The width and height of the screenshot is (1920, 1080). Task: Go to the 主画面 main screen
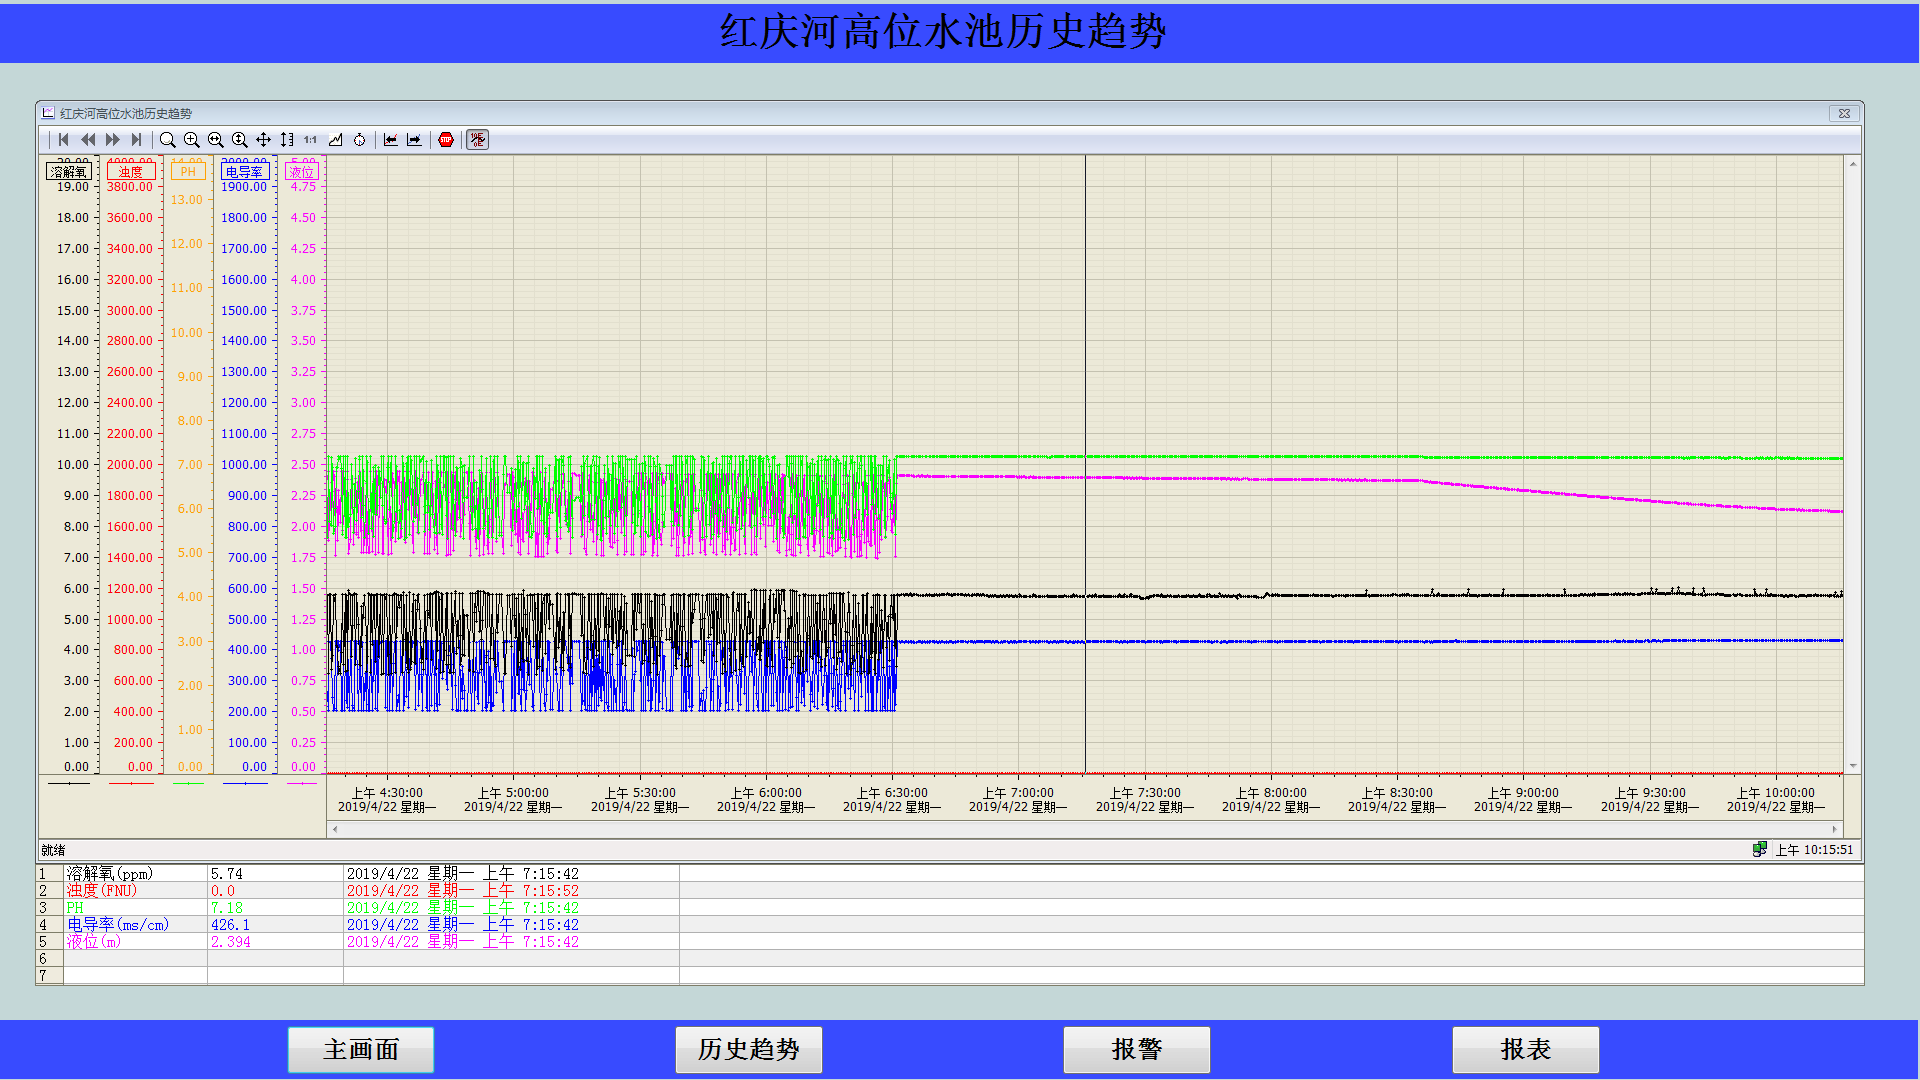pyautogui.click(x=361, y=1049)
